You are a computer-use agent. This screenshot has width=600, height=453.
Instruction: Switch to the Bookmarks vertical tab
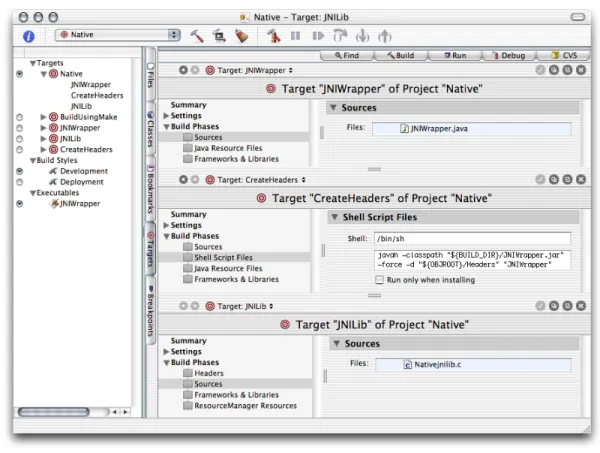click(x=151, y=189)
